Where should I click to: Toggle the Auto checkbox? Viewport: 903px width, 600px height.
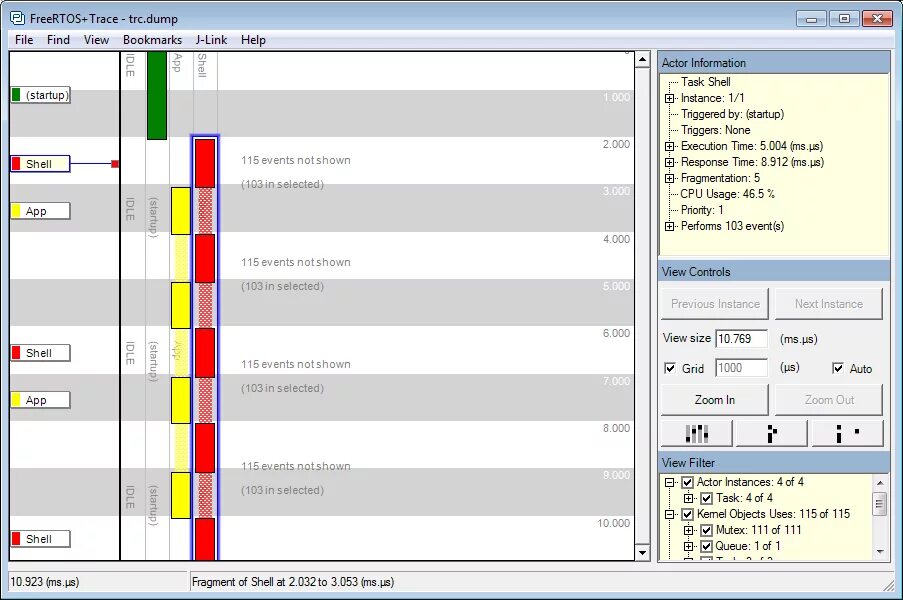point(838,369)
